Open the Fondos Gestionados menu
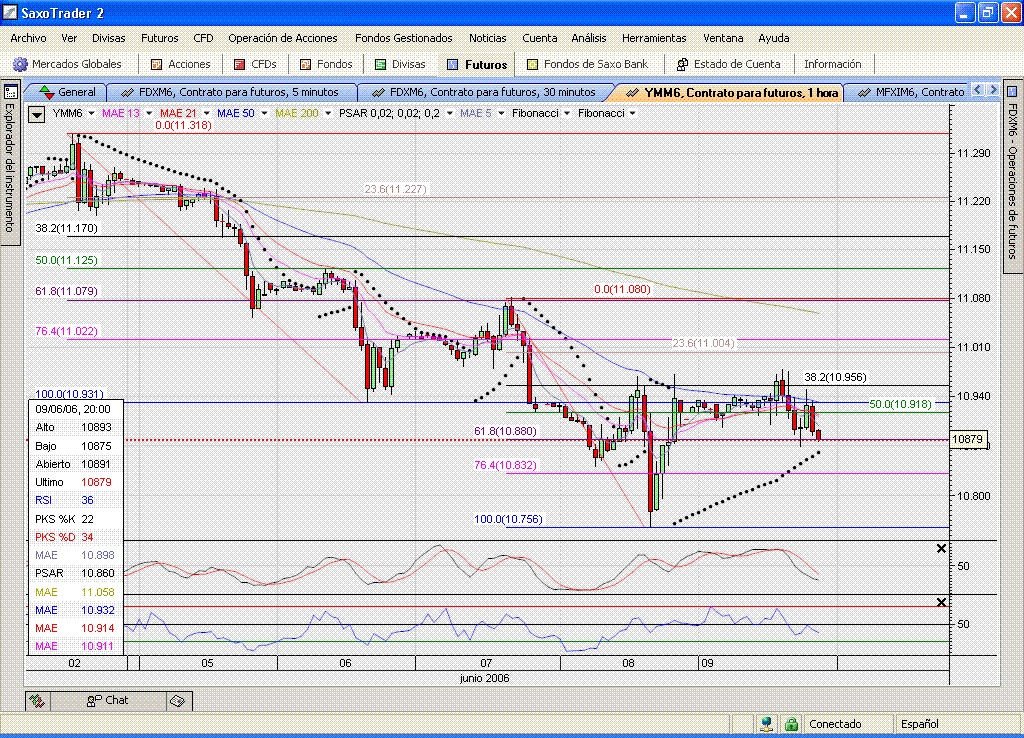This screenshot has width=1024, height=738. [x=404, y=38]
